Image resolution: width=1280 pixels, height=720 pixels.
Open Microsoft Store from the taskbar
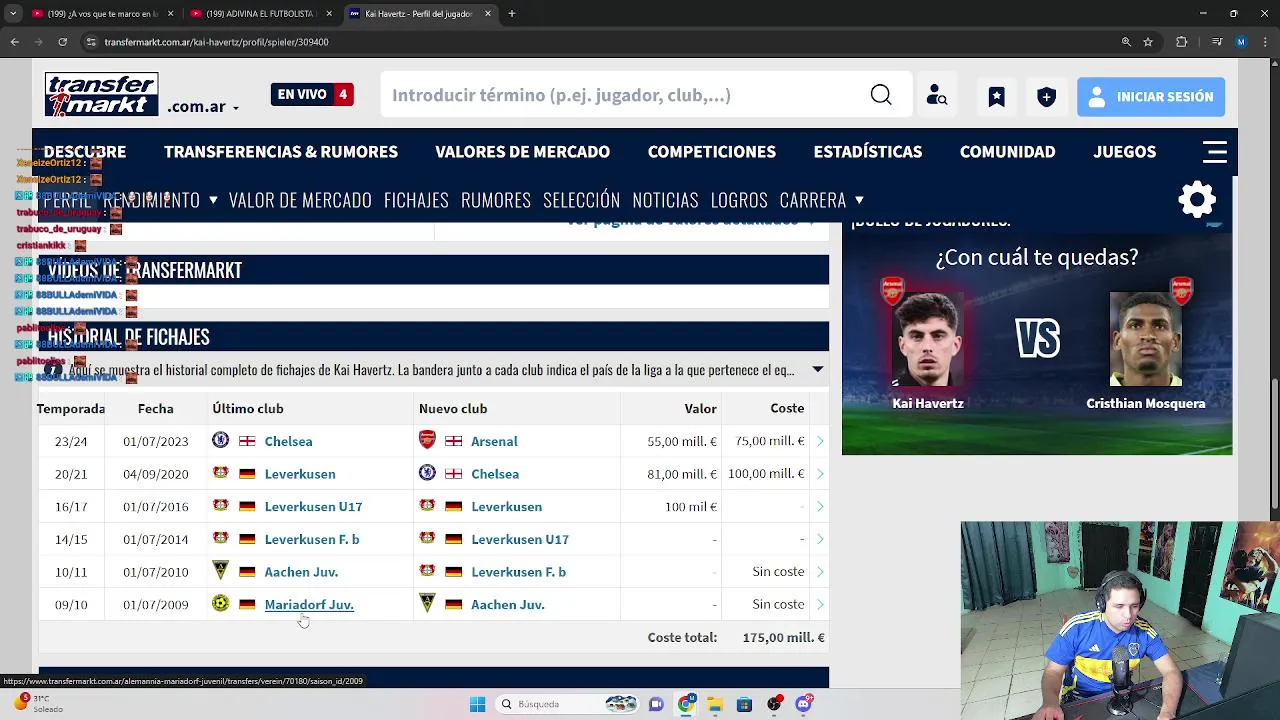coord(744,704)
